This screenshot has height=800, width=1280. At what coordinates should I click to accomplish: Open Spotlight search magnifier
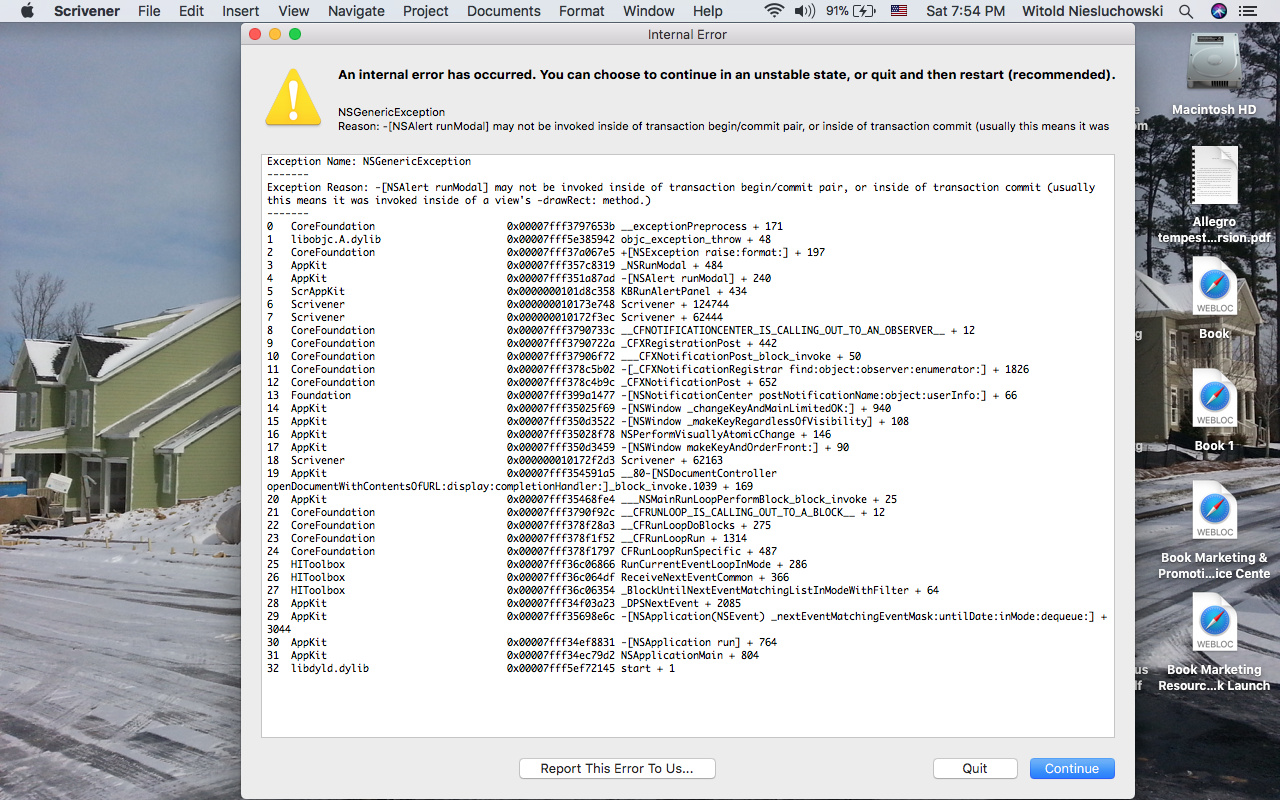1186,11
